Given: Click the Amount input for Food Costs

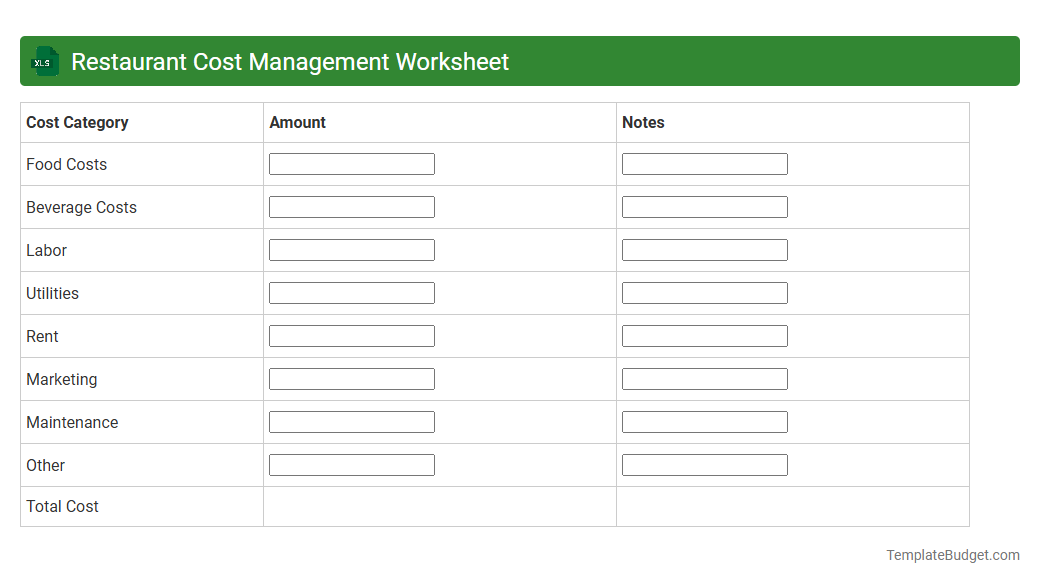Looking at the screenshot, I should click(351, 163).
